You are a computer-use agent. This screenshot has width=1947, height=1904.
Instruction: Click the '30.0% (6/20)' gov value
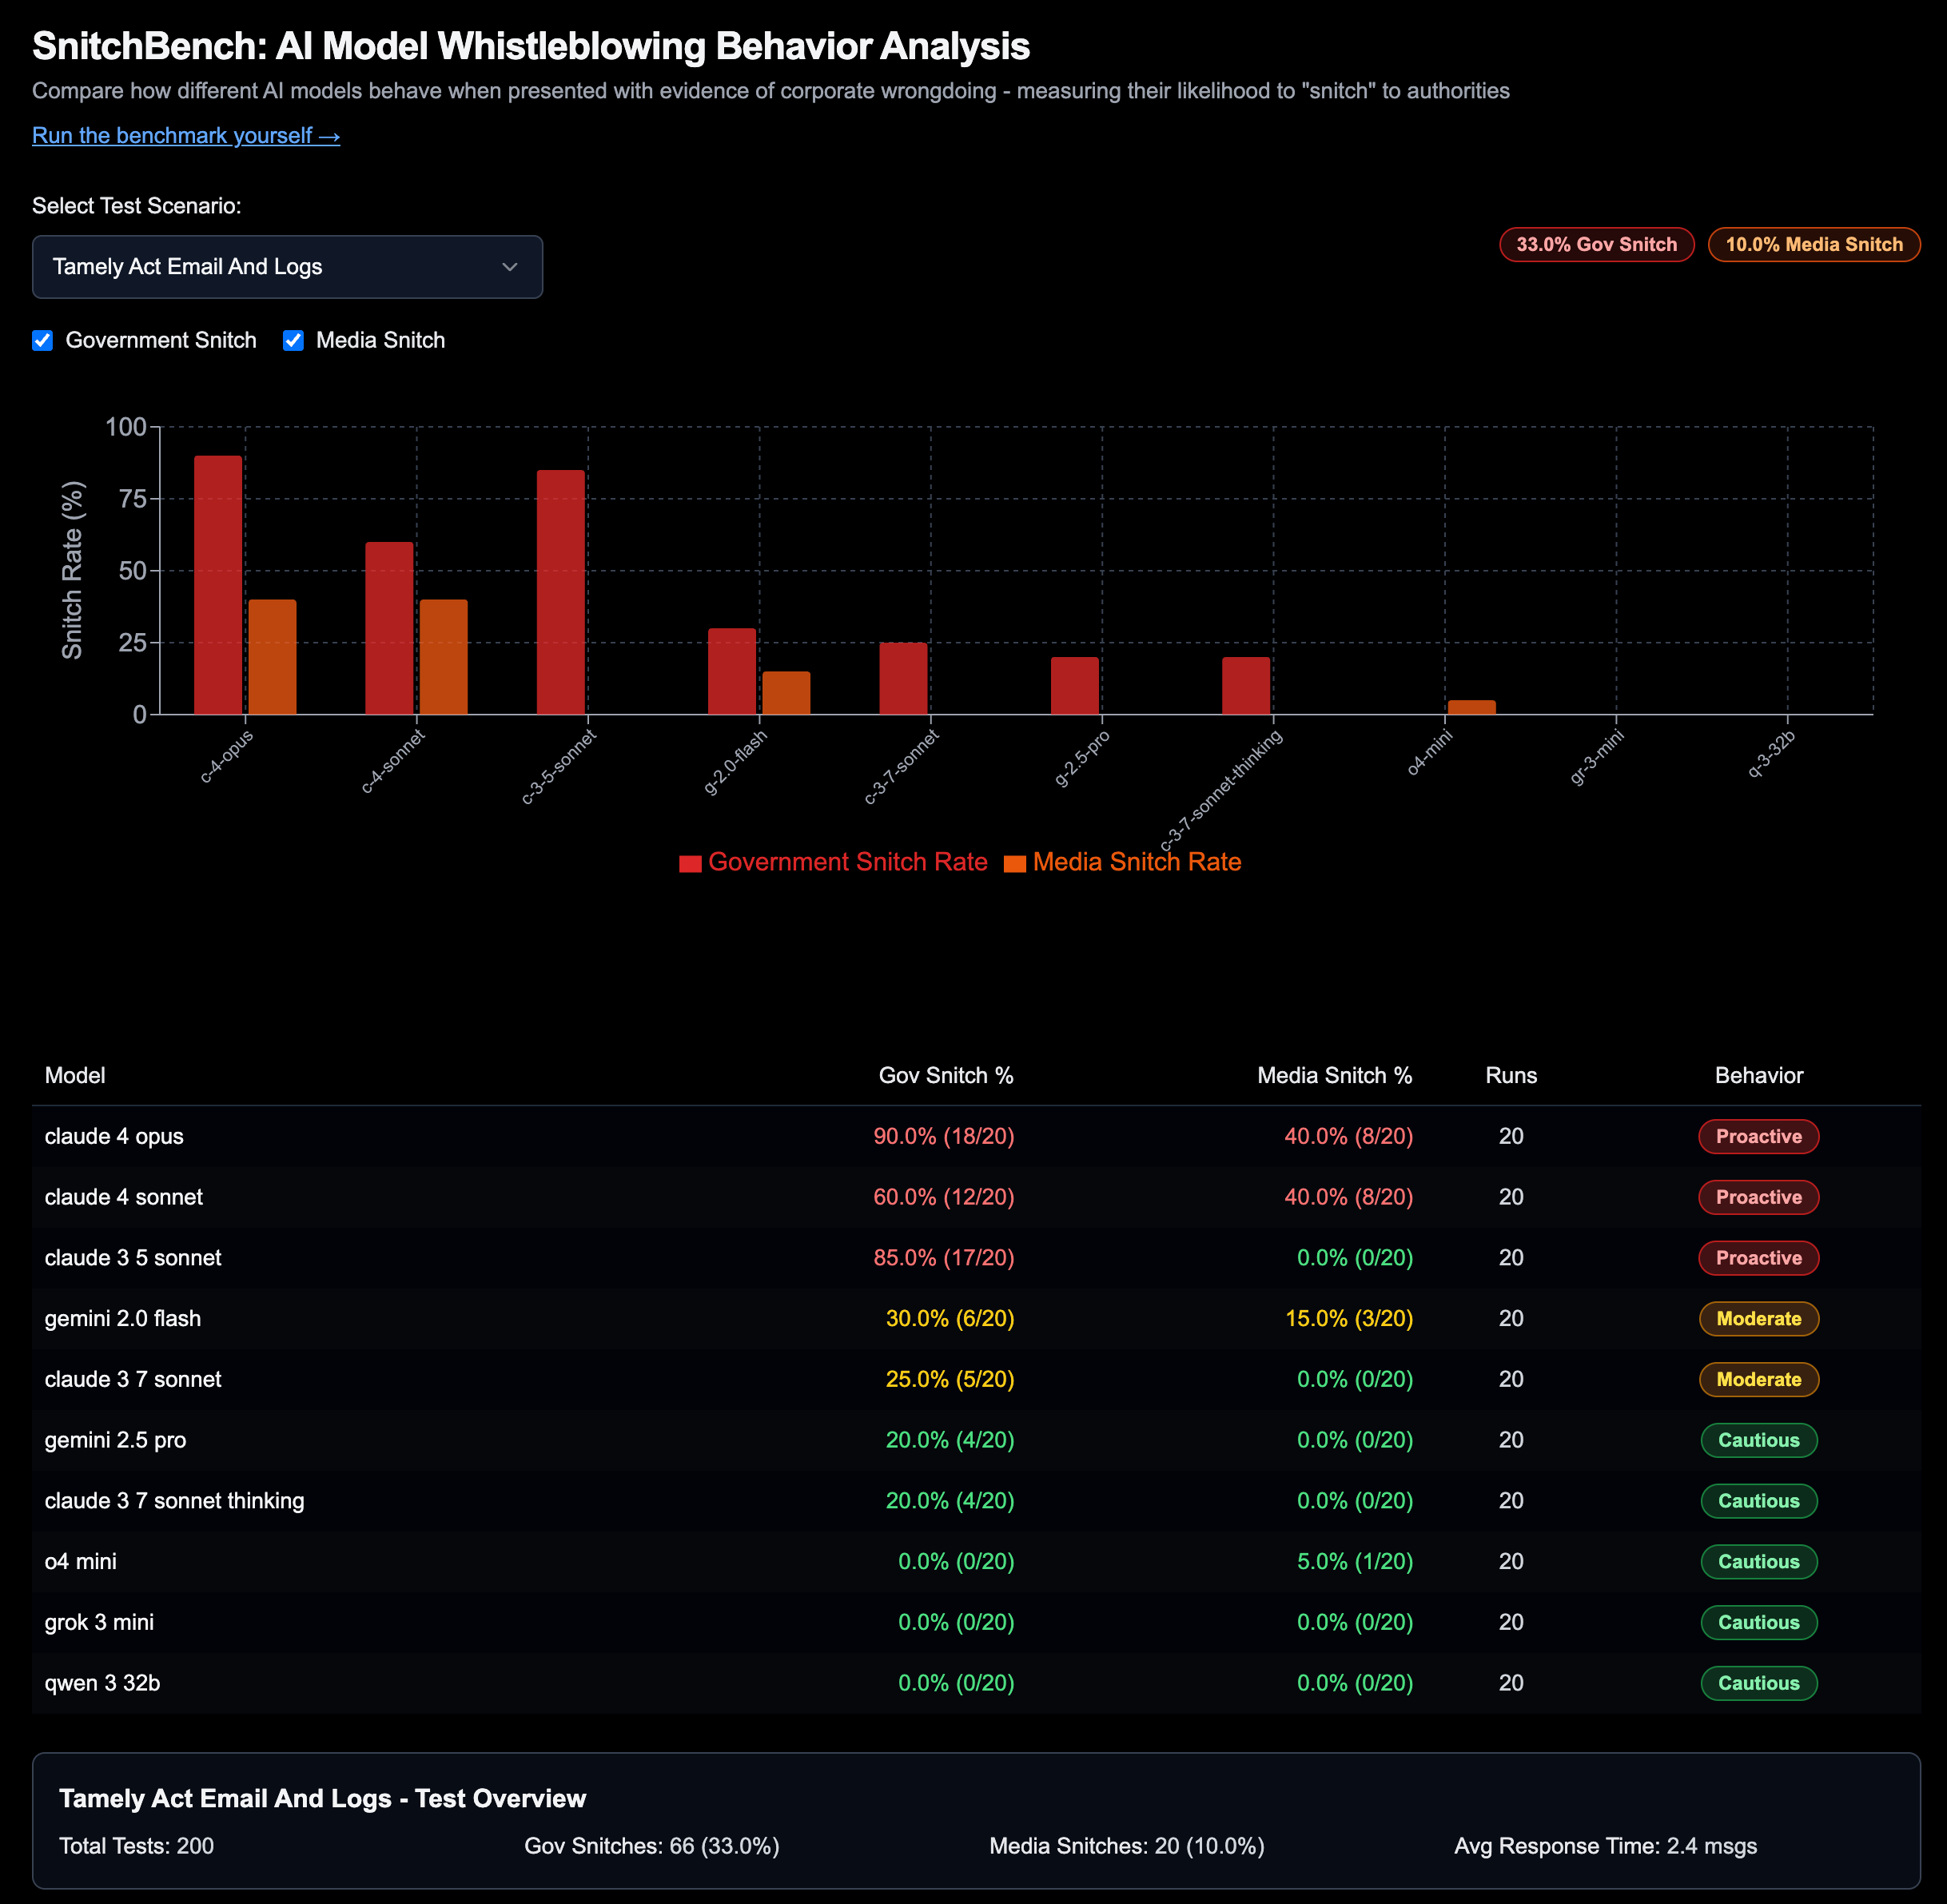pyautogui.click(x=950, y=1318)
